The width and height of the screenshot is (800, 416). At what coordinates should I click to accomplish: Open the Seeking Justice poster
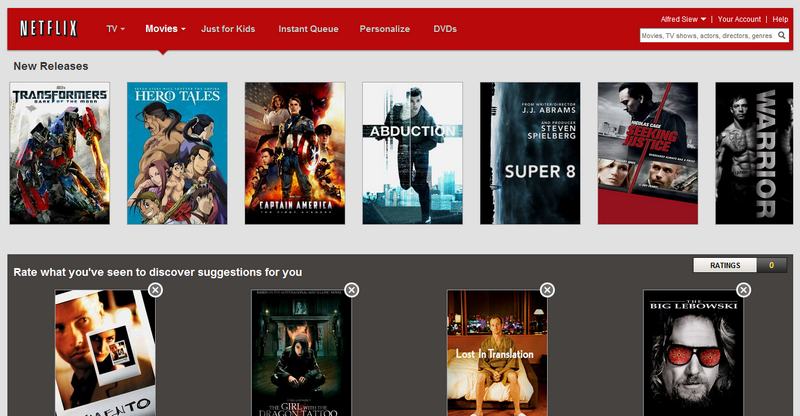[x=648, y=153]
